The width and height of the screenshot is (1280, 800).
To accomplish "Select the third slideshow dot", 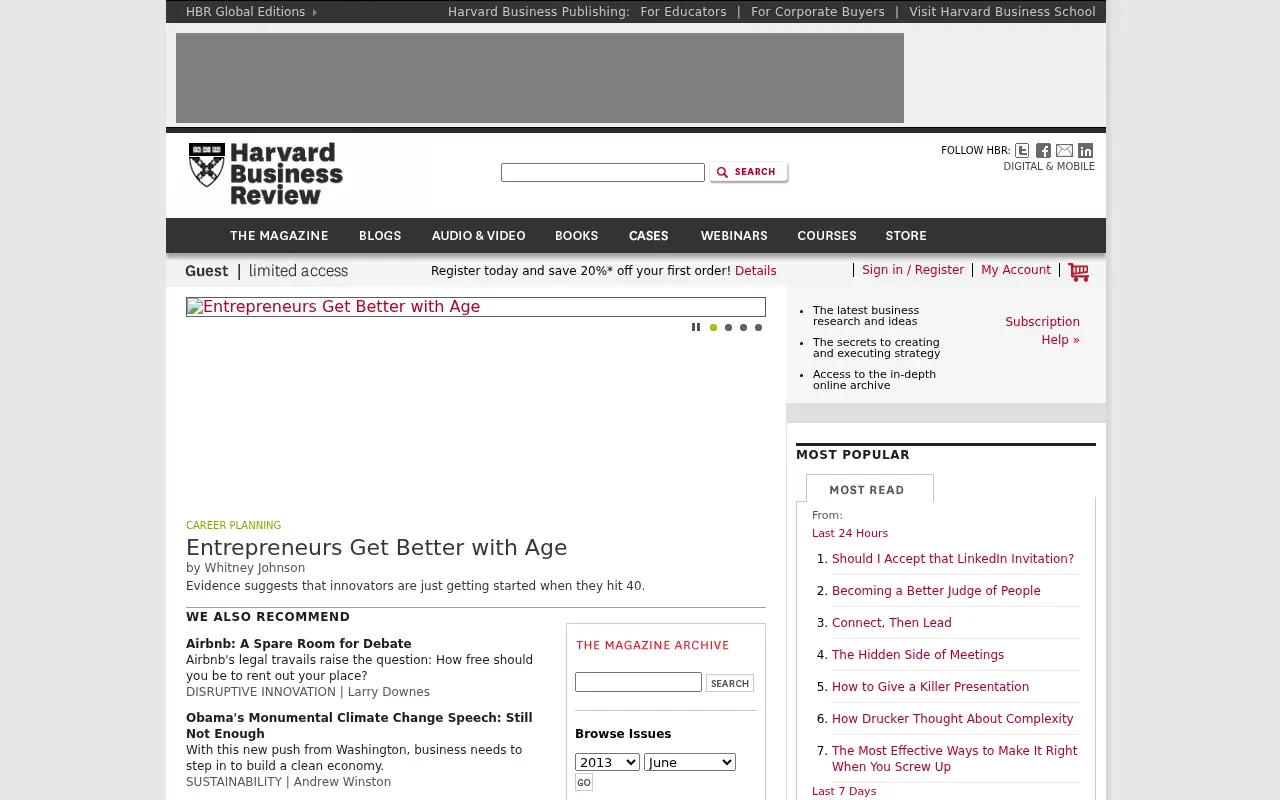I will (x=743, y=327).
